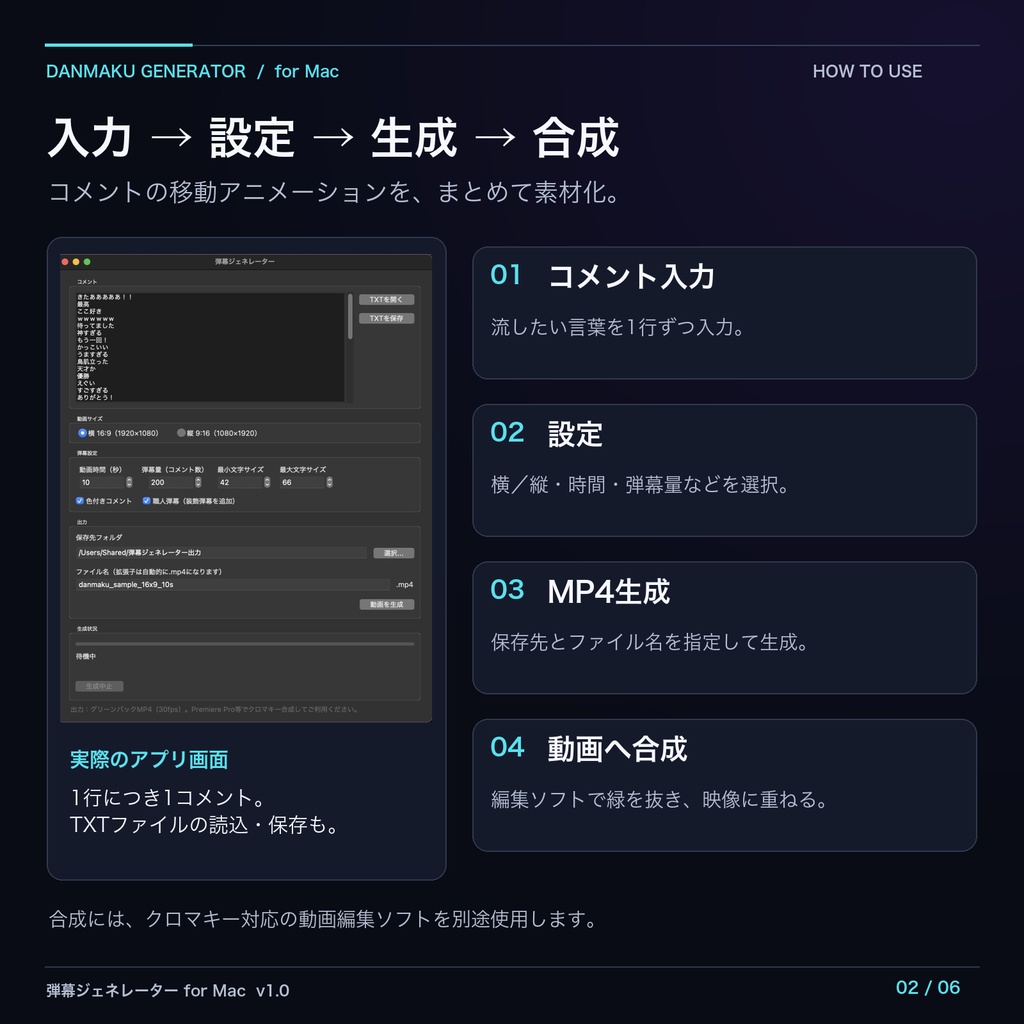Image resolution: width=1024 pixels, height=1024 pixels.
Task: Click the TXTを保存 button
Action: [x=387, y=319]
